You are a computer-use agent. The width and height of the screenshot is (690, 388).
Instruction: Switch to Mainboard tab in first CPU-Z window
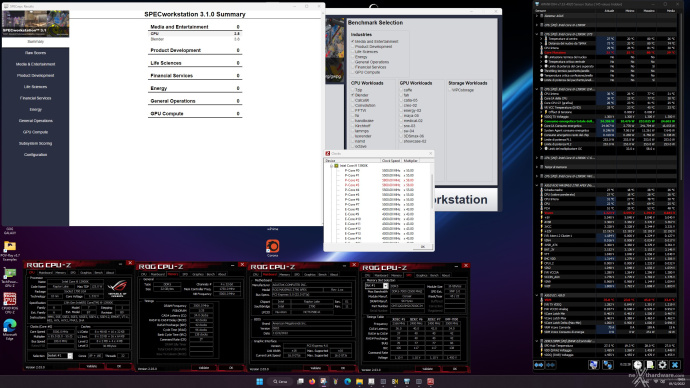pos(45,273)
